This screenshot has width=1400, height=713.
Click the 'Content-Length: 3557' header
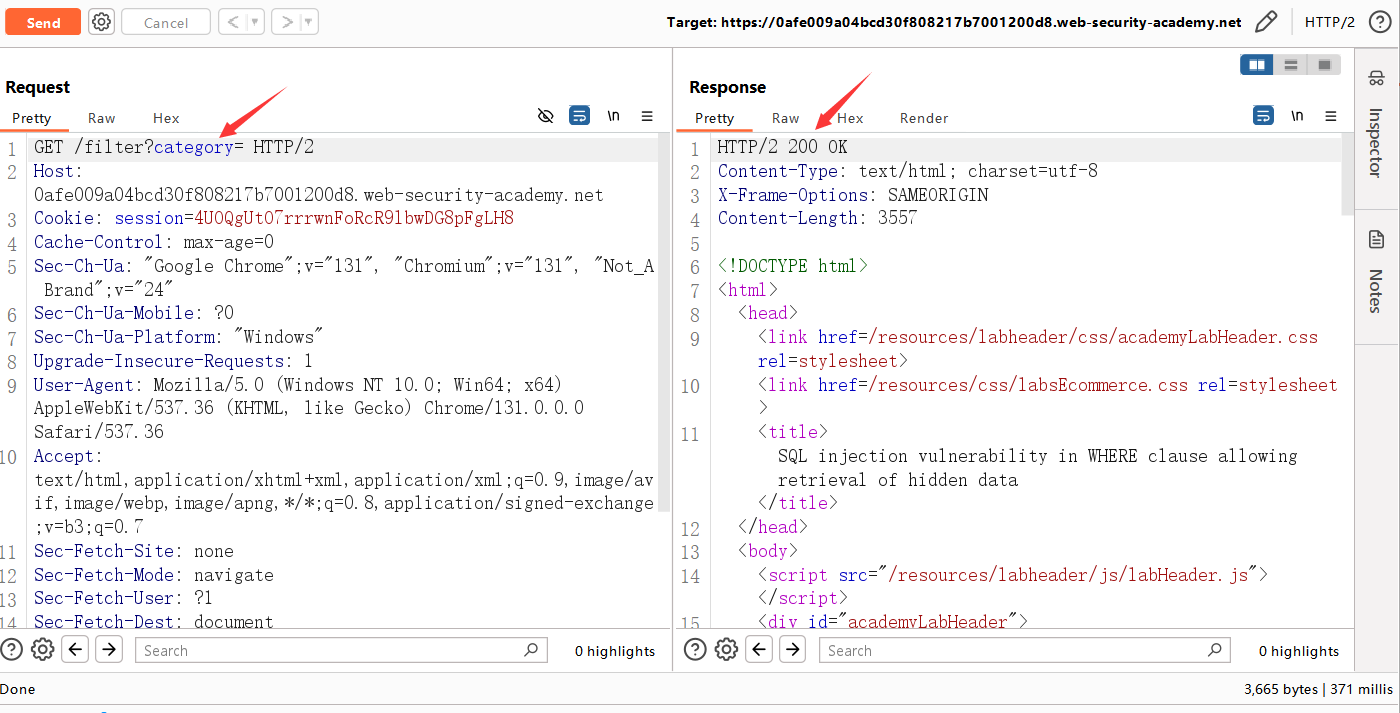click(817, 218)
